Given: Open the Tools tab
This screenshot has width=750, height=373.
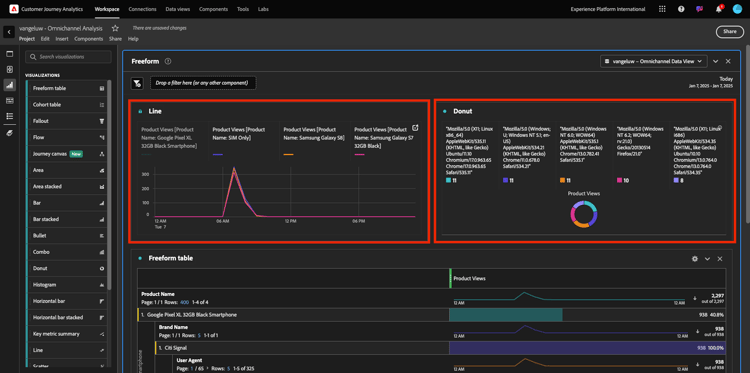Looking at the screenshot, I should coord(243,9).
